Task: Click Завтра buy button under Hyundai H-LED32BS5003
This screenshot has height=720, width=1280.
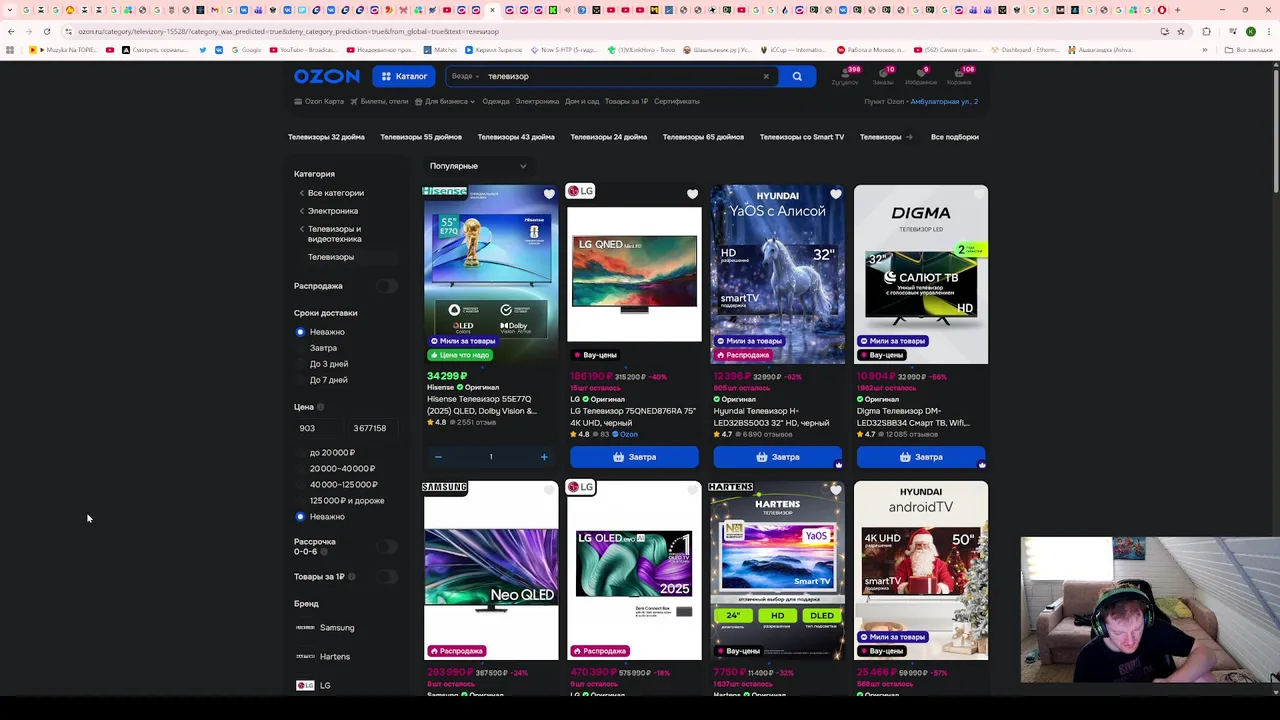Action: point(777,457)
